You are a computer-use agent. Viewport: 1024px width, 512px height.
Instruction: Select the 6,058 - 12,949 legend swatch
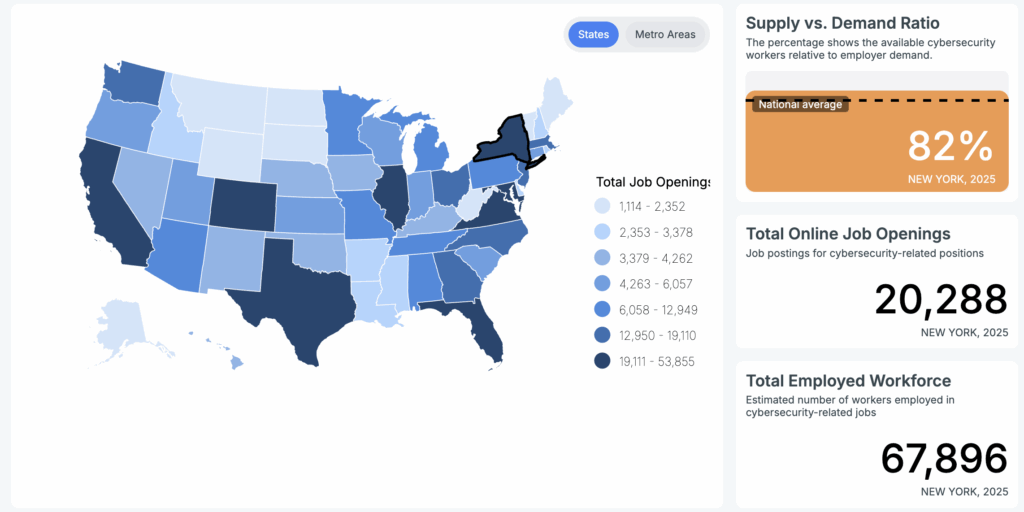(602, 310)
